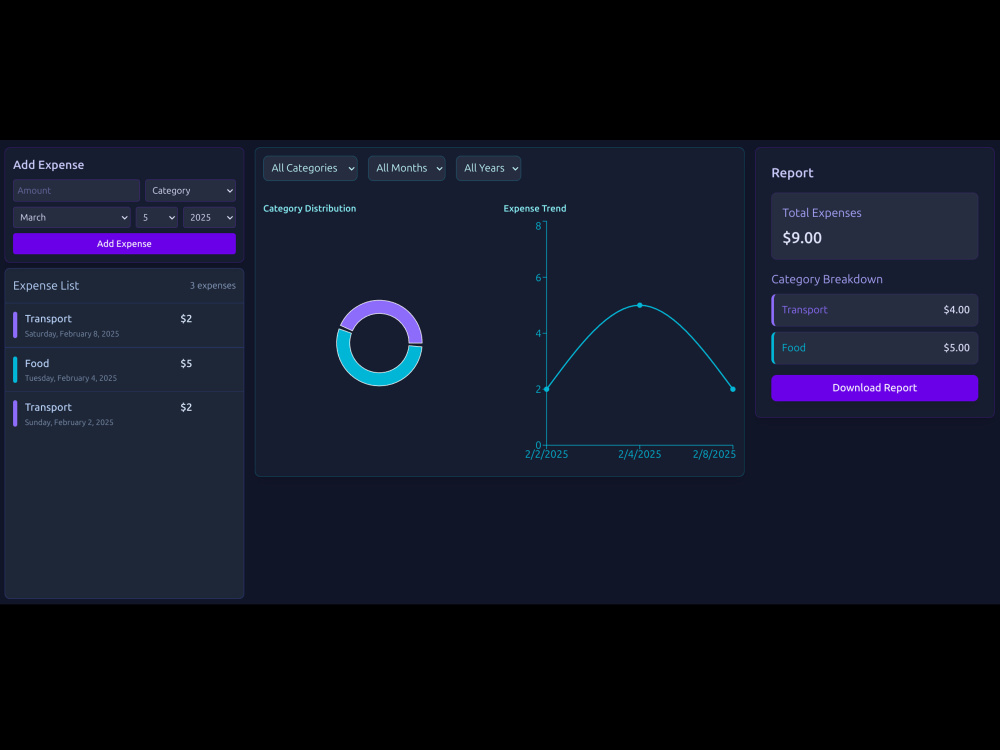Click the $4.00 Transport breakdown amount
Screen dimensions: 1000x750
click(956, 310)
